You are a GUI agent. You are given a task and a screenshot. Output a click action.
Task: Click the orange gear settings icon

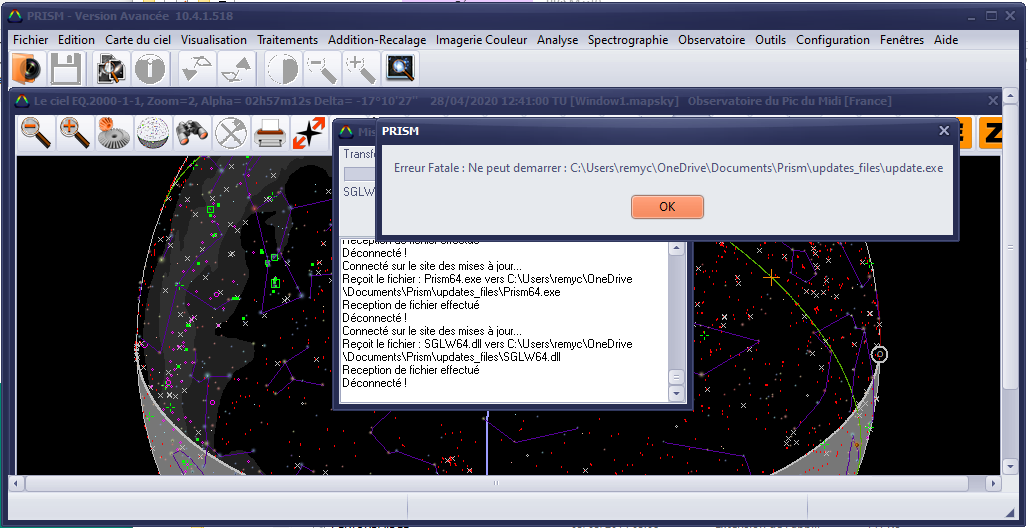(x=114, y=133)
